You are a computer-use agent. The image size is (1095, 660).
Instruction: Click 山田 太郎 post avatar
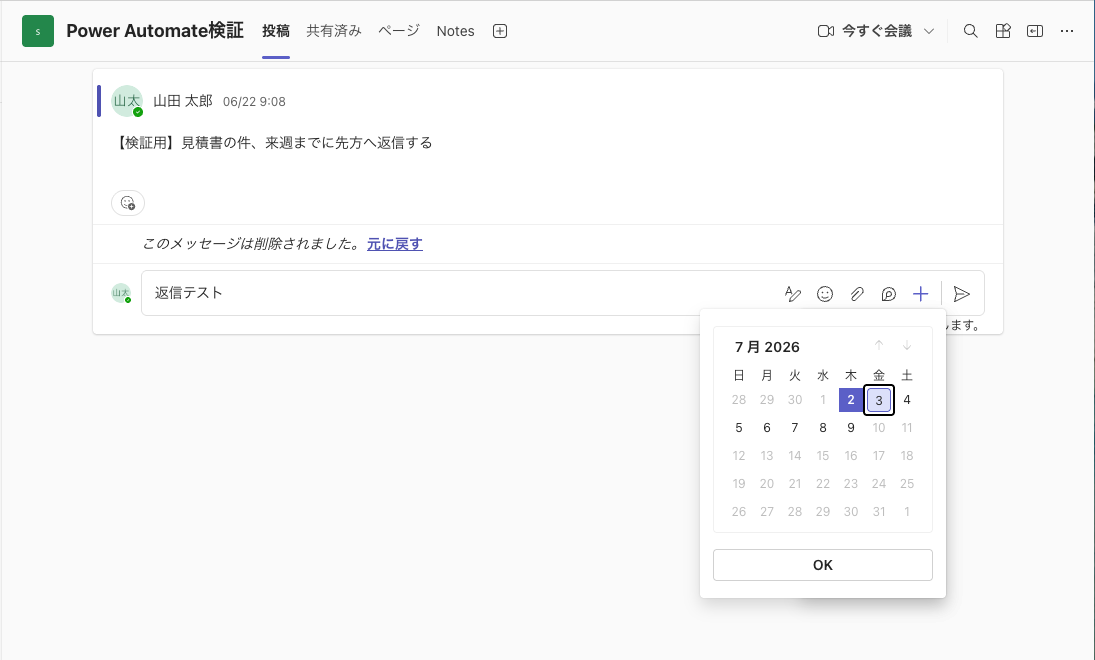(127, 101)
